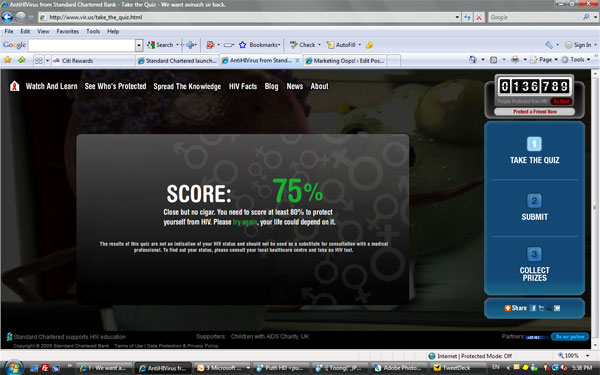Switch to the Citi Rewards tab

point(93,60)
